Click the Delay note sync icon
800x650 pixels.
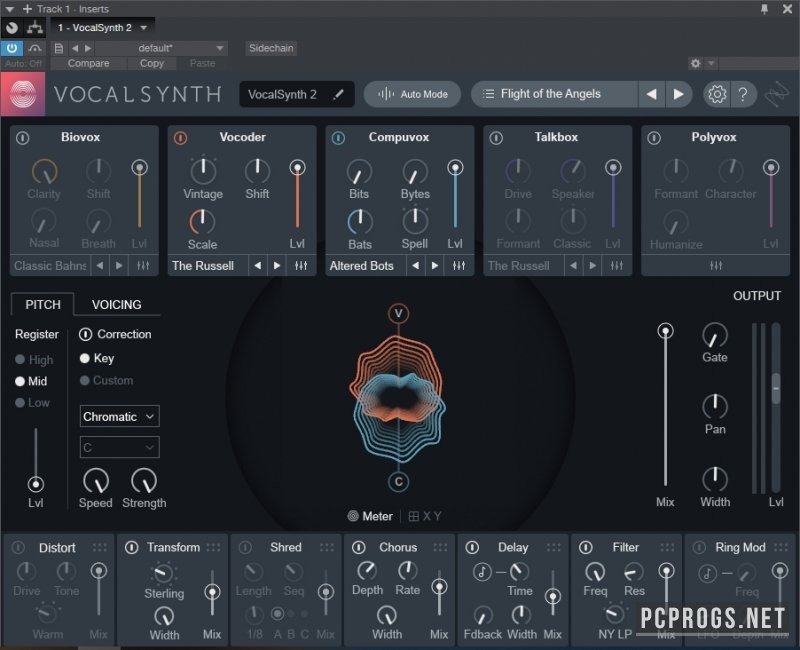pos(482,572)
